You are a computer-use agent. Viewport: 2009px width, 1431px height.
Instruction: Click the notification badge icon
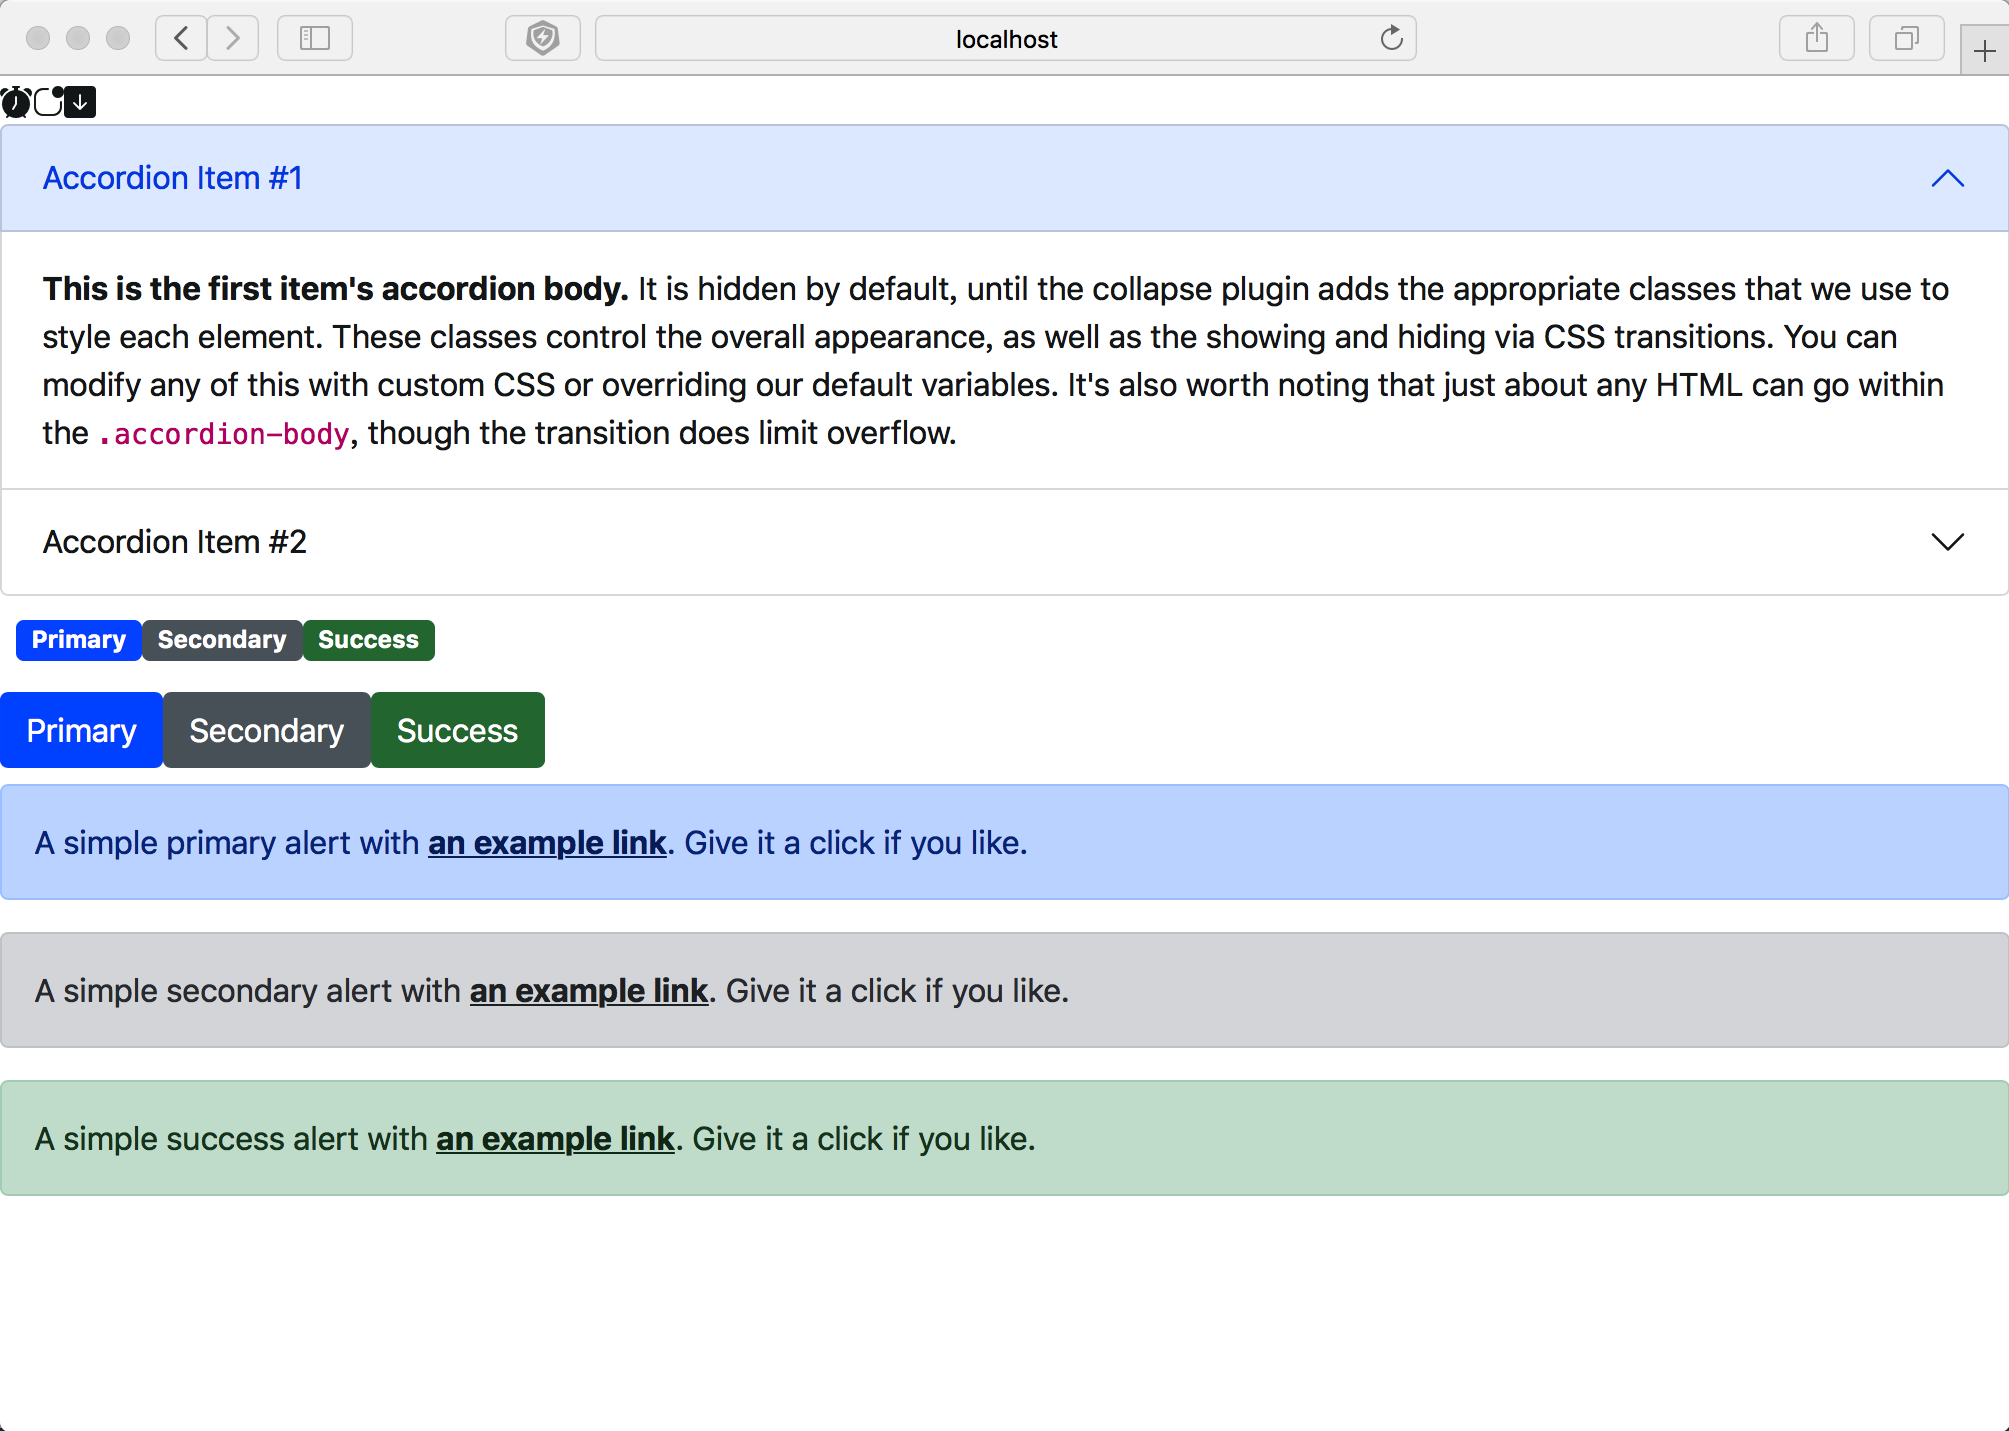tap(47, 101)
